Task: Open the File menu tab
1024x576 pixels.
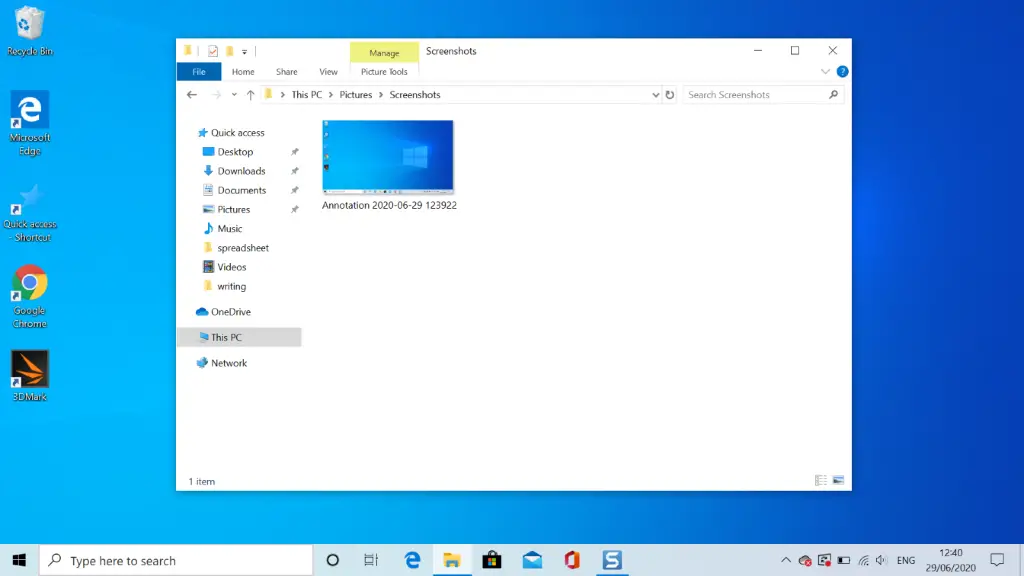Action: click(x=199, y=72)
